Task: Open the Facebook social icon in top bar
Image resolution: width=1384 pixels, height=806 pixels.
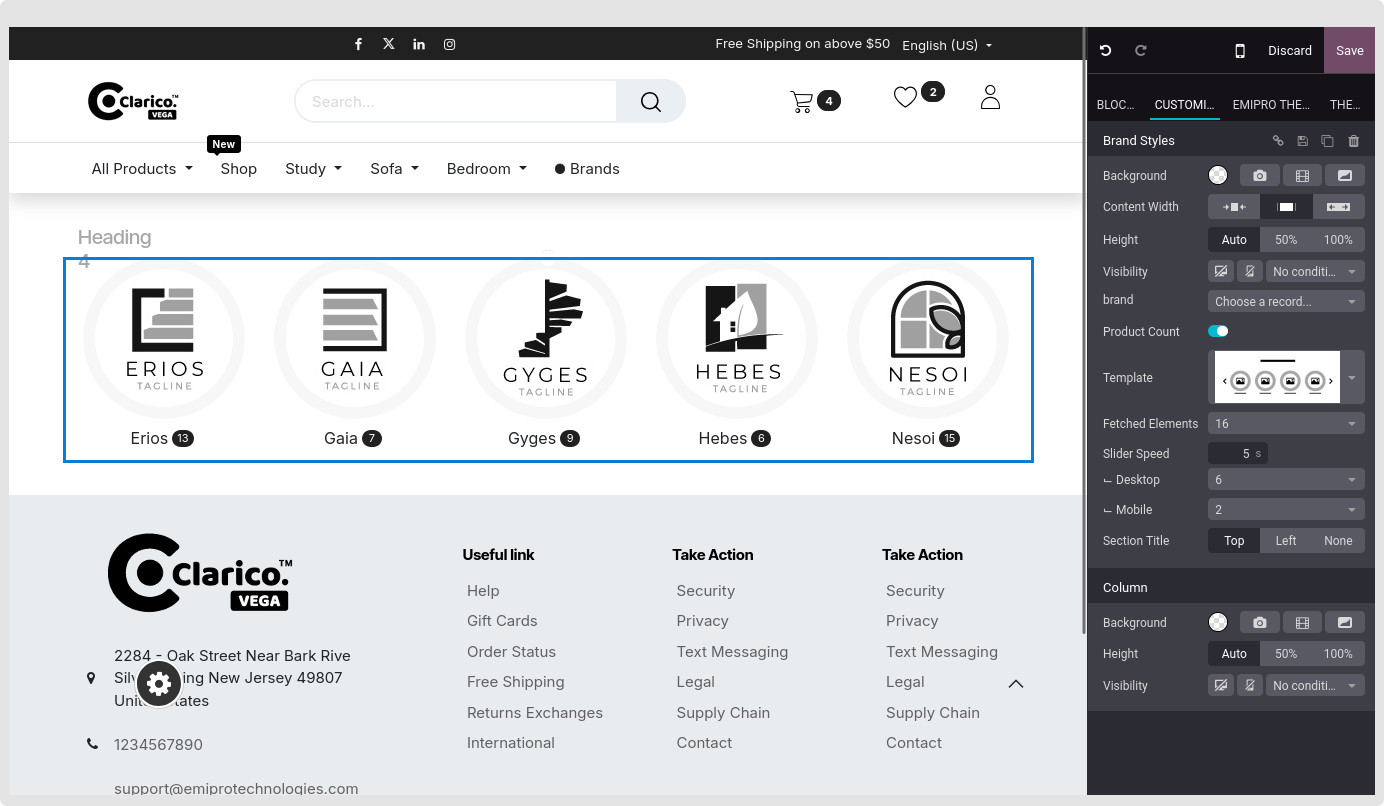Action: 359,44
